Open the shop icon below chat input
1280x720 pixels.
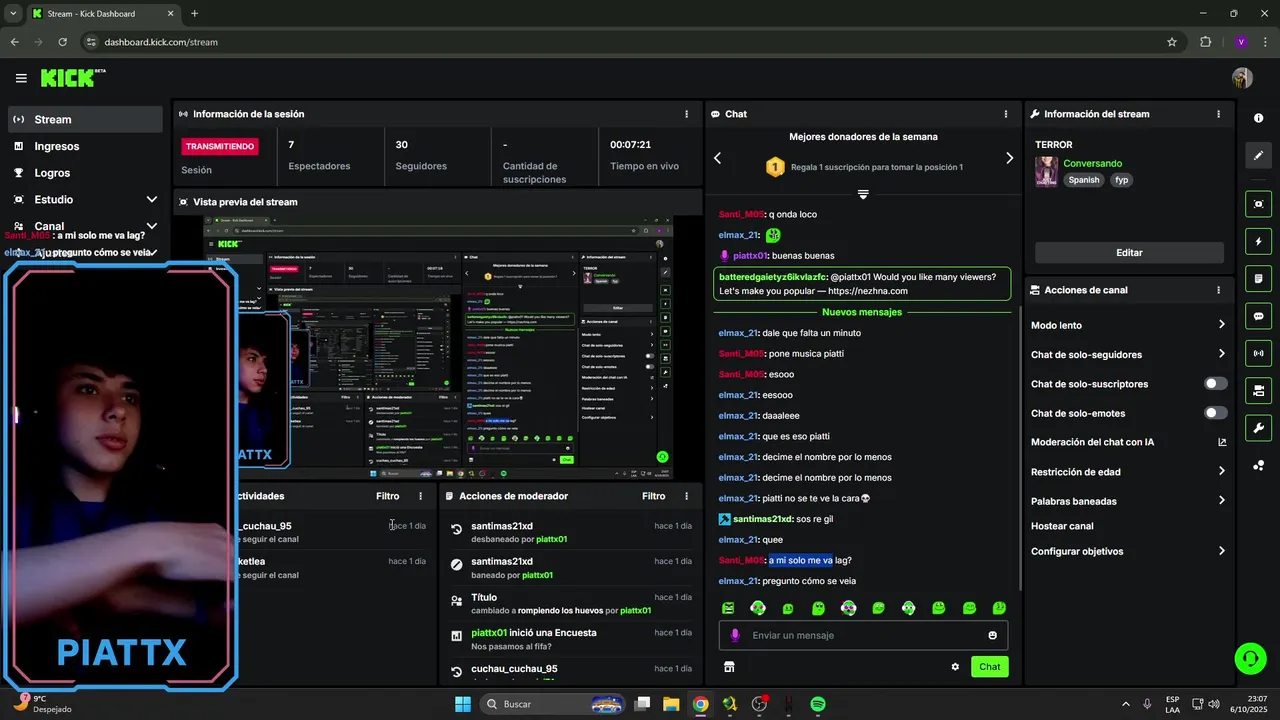coord(729,667)
